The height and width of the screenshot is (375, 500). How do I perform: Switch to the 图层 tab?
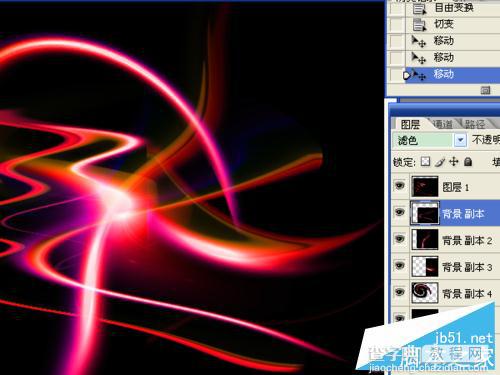[x=410, y=124]
